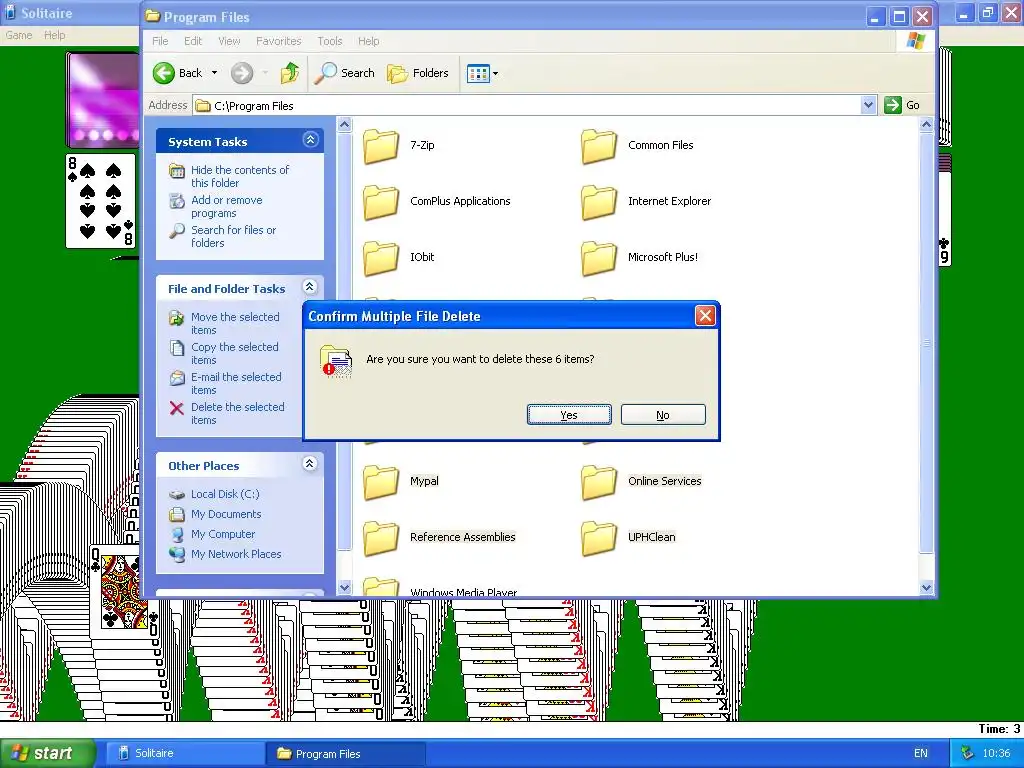The width and height of the screenshot is (1024, 768).
Task: Click file list scrollbar up arrow
Action: [926, 124]
